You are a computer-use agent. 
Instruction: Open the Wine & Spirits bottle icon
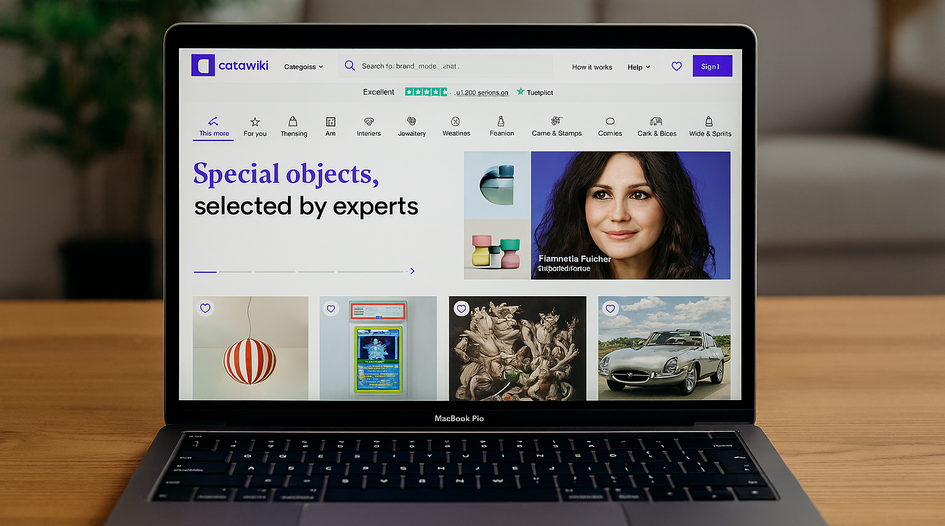pos(709,122)
